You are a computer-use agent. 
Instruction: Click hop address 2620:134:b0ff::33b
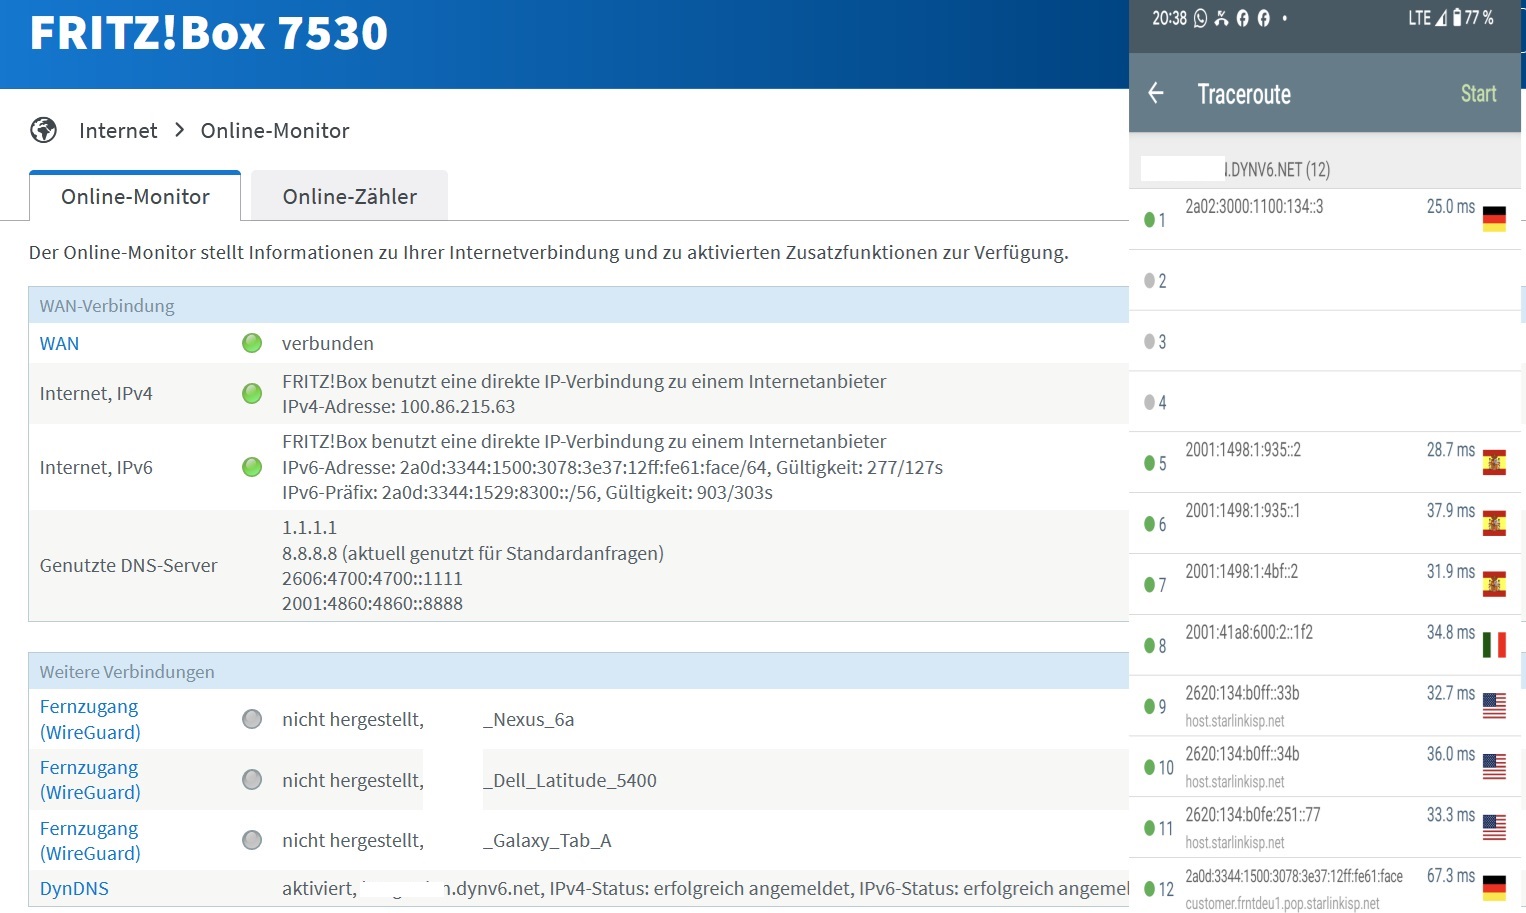point(1242,693)
